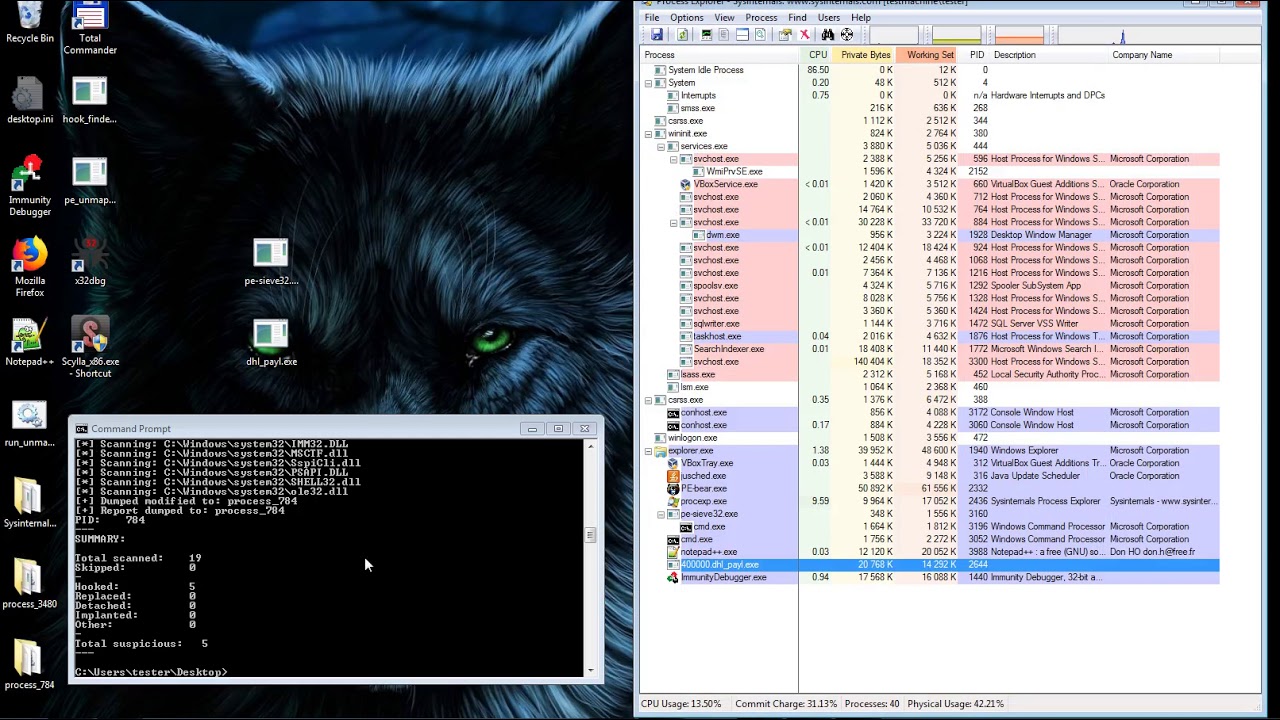The width and height of the screenshot is (1280, 720).
Task: Collapse the explorer.exe tree node
Action: (x=648, y=451)
